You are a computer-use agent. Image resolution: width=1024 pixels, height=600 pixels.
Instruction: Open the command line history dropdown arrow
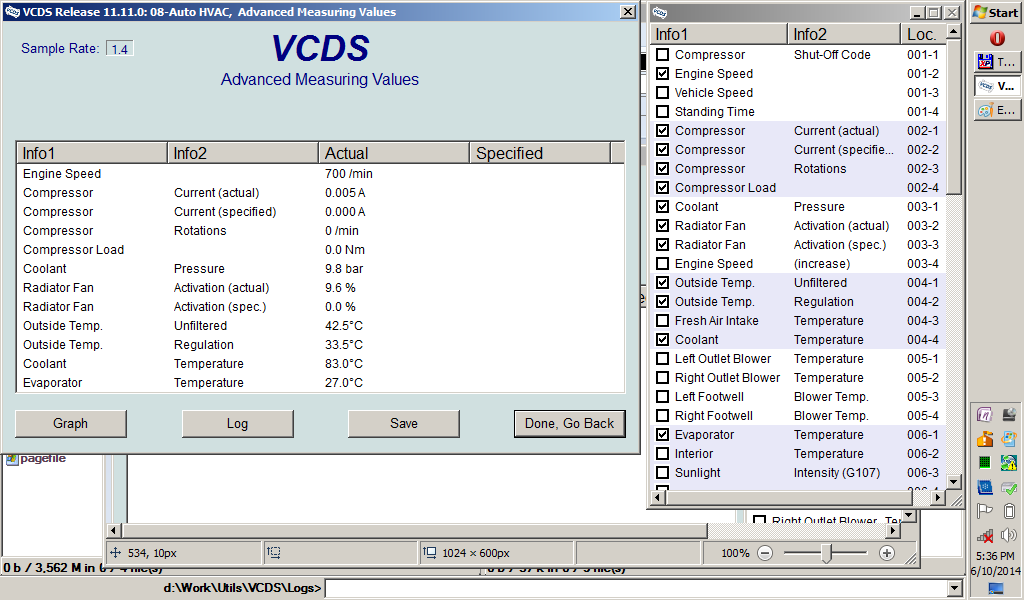coord(955,588)
